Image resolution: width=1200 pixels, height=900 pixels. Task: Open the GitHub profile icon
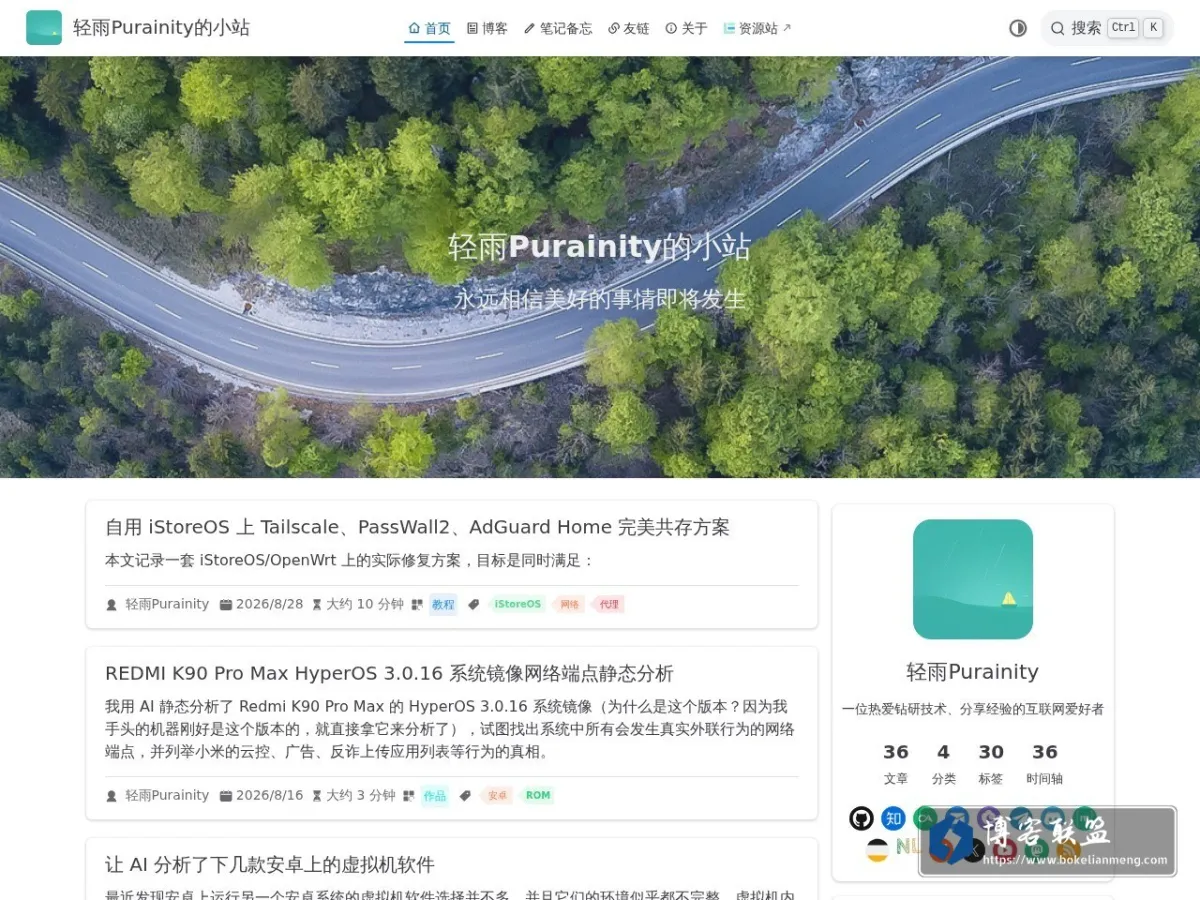[861, 818]
